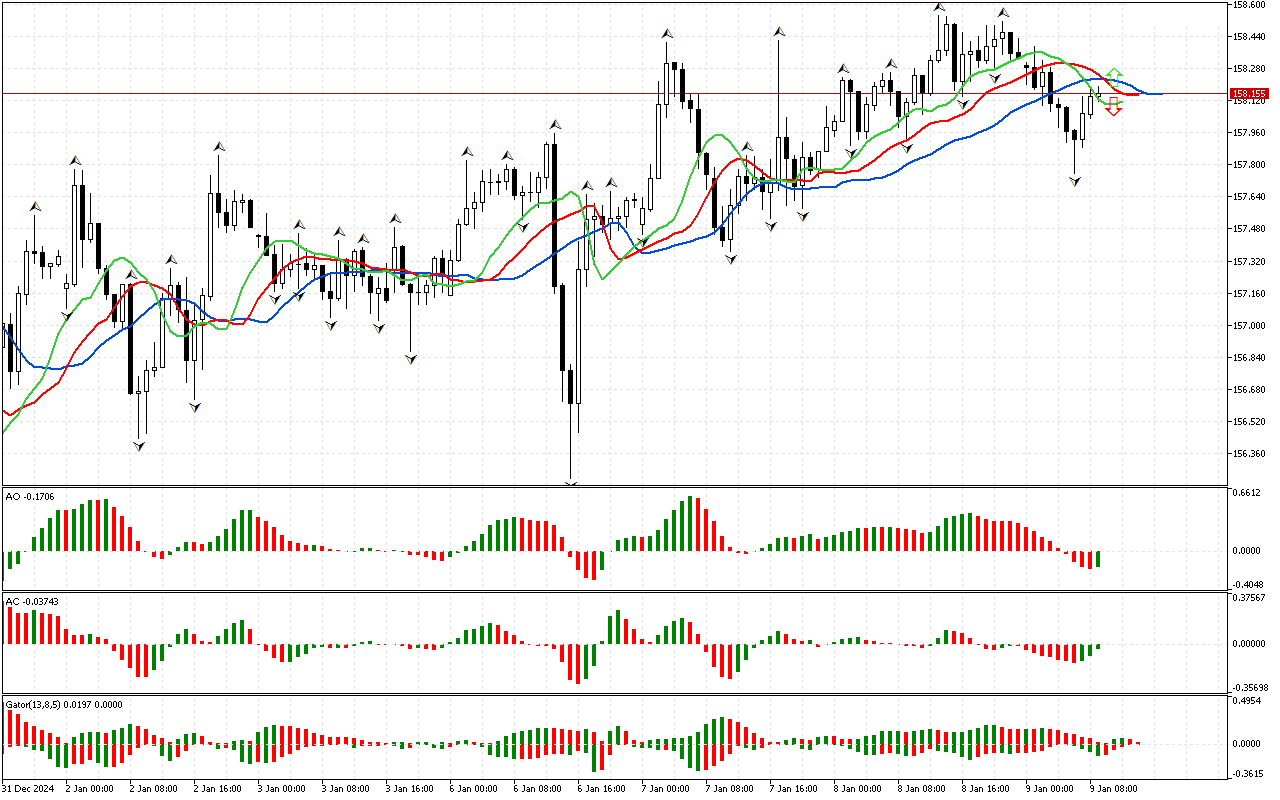
Task: Select the down fractal at the chart's lowest low
Action: (x=571, y=485)
